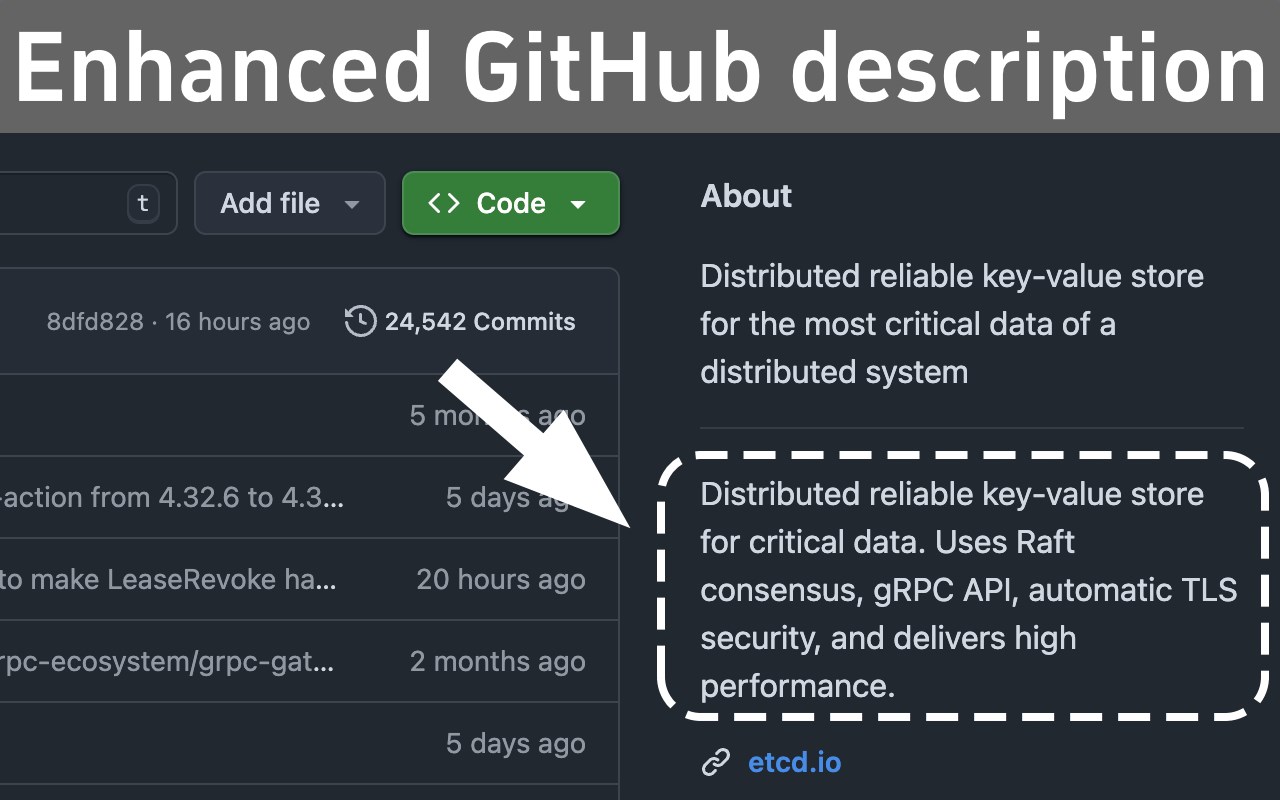This screenshot has width=1280, height=800.
Task: Click the Add file button label
Action: [x=270, y=204]
